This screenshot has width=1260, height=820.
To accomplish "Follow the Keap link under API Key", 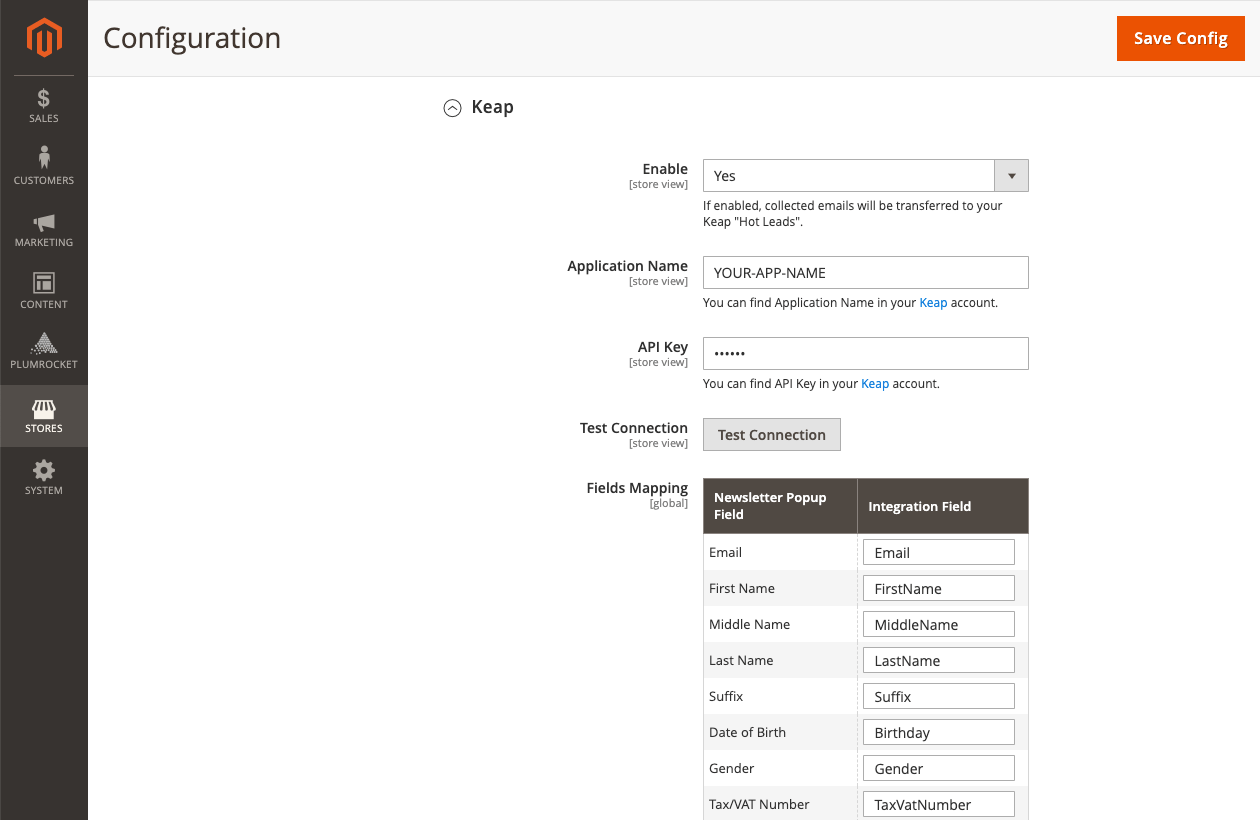I will (875, 383).
